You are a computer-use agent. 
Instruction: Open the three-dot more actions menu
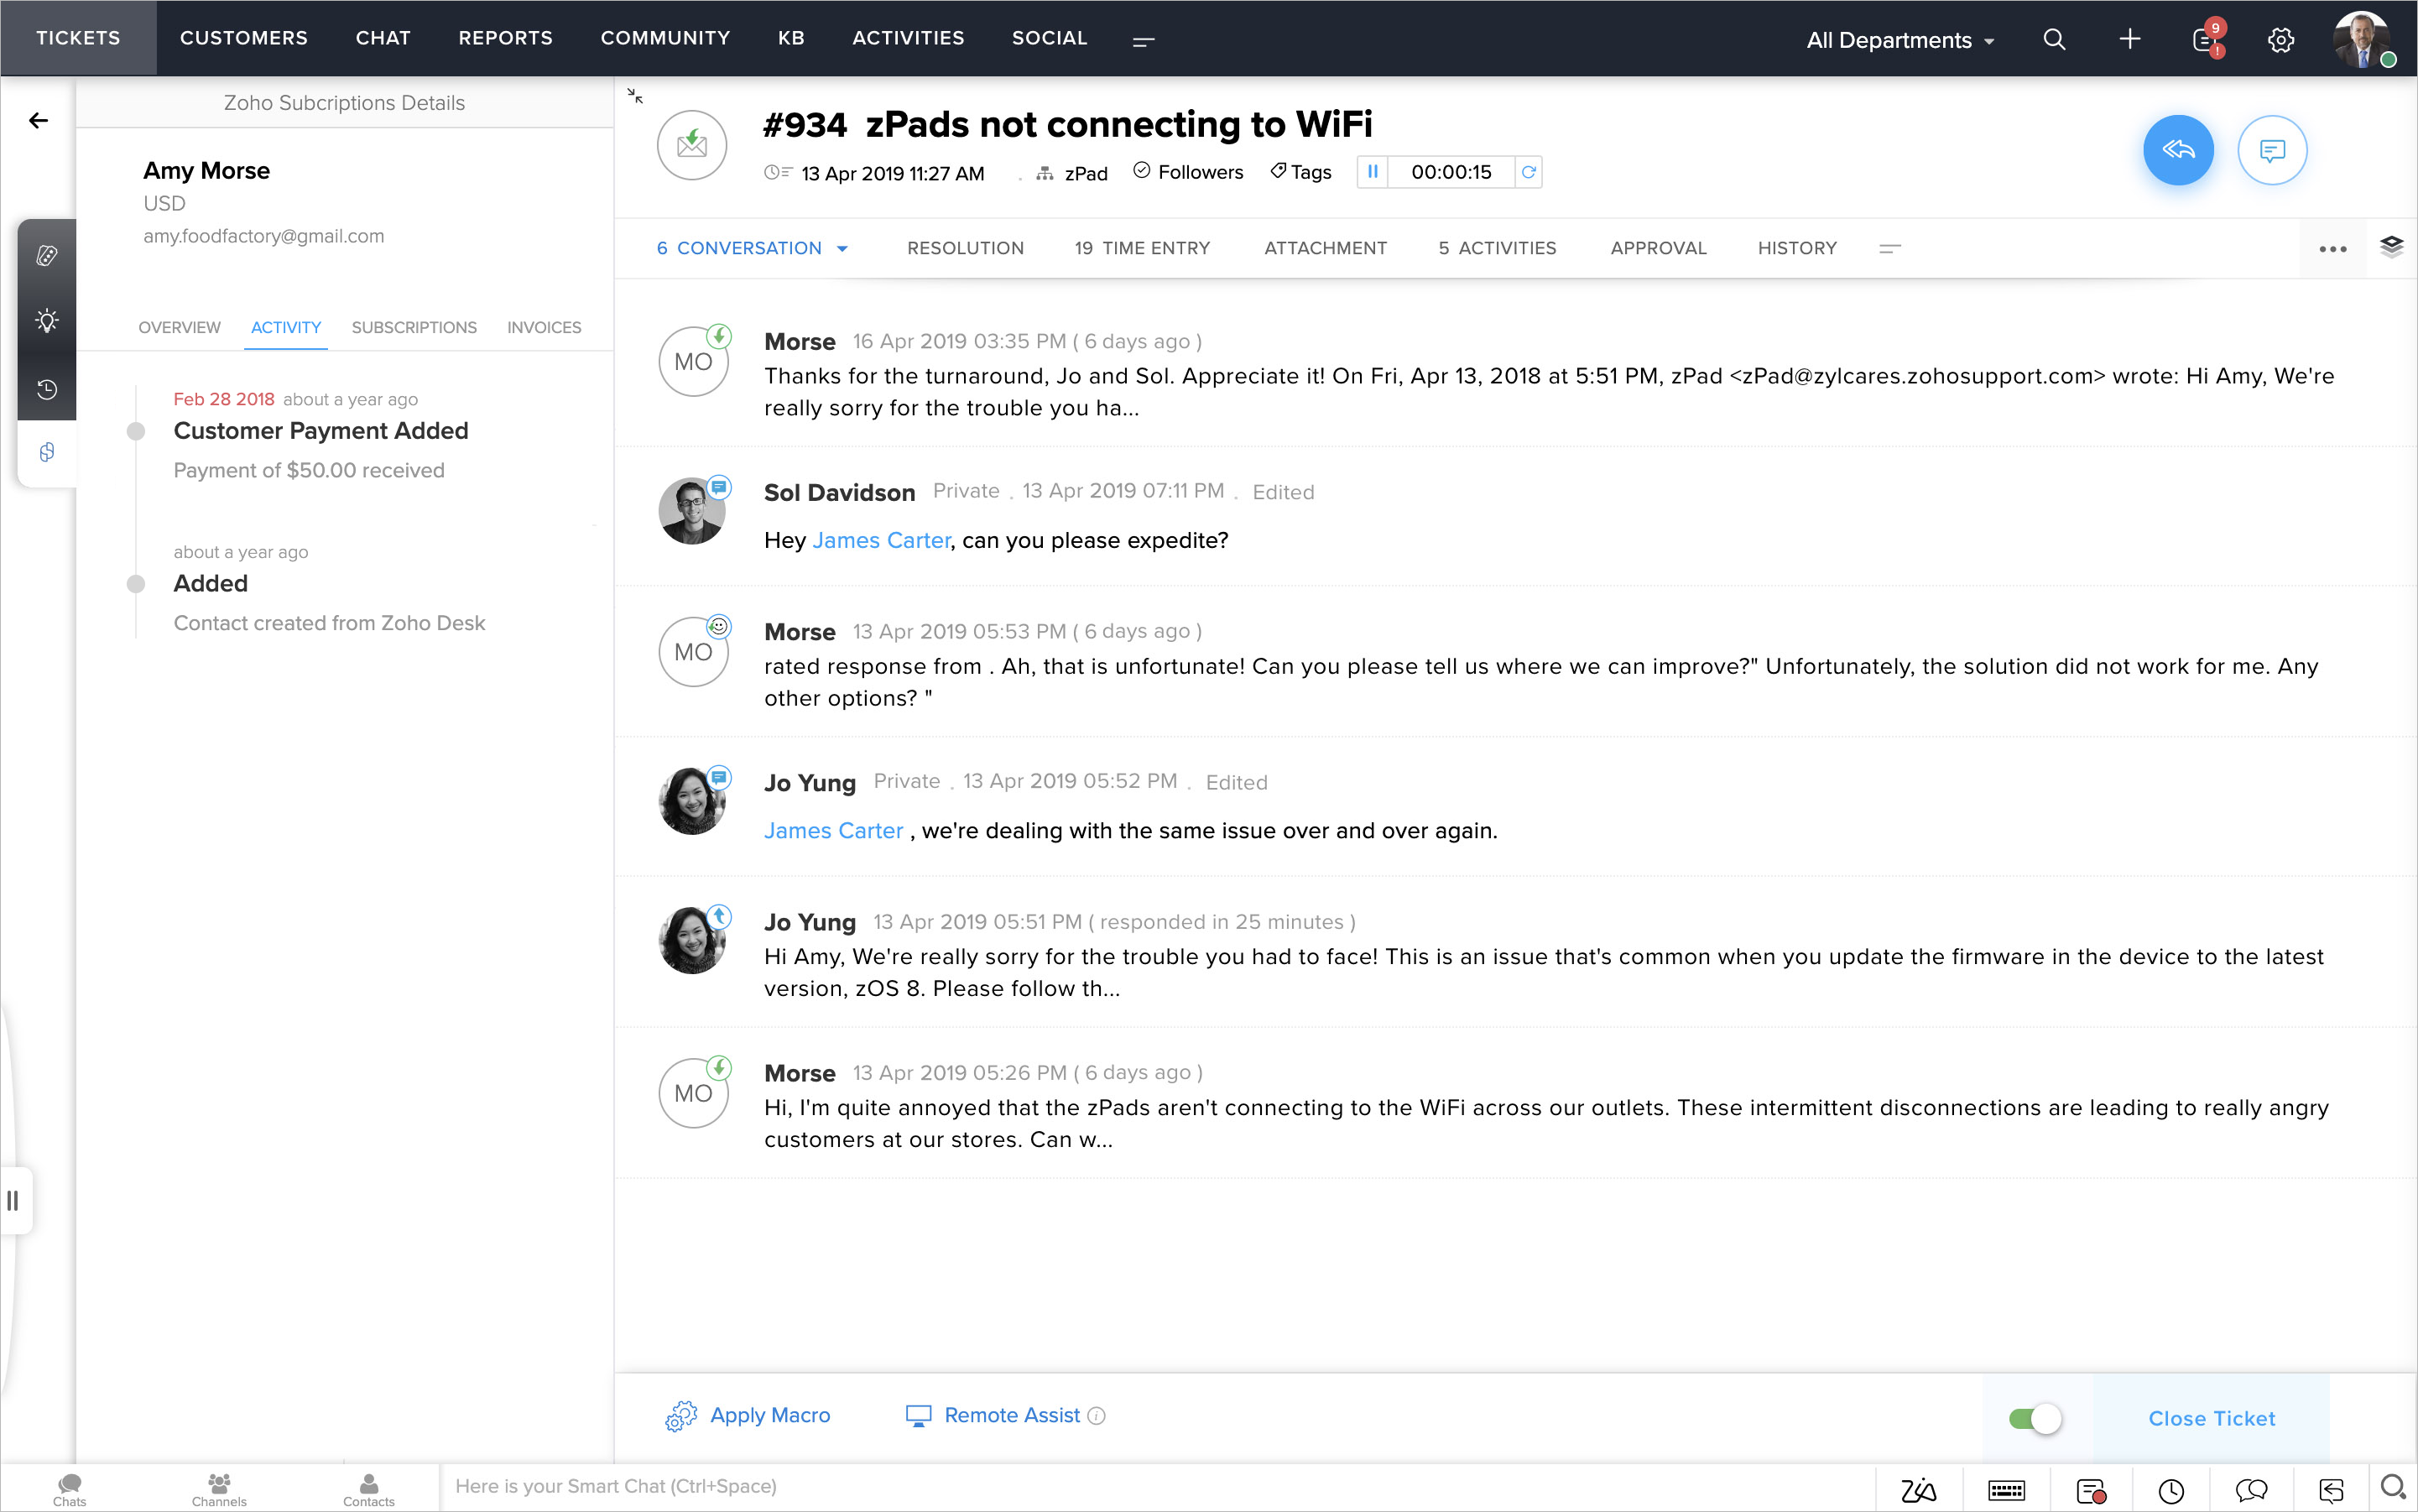click(x=2332, y=249)
